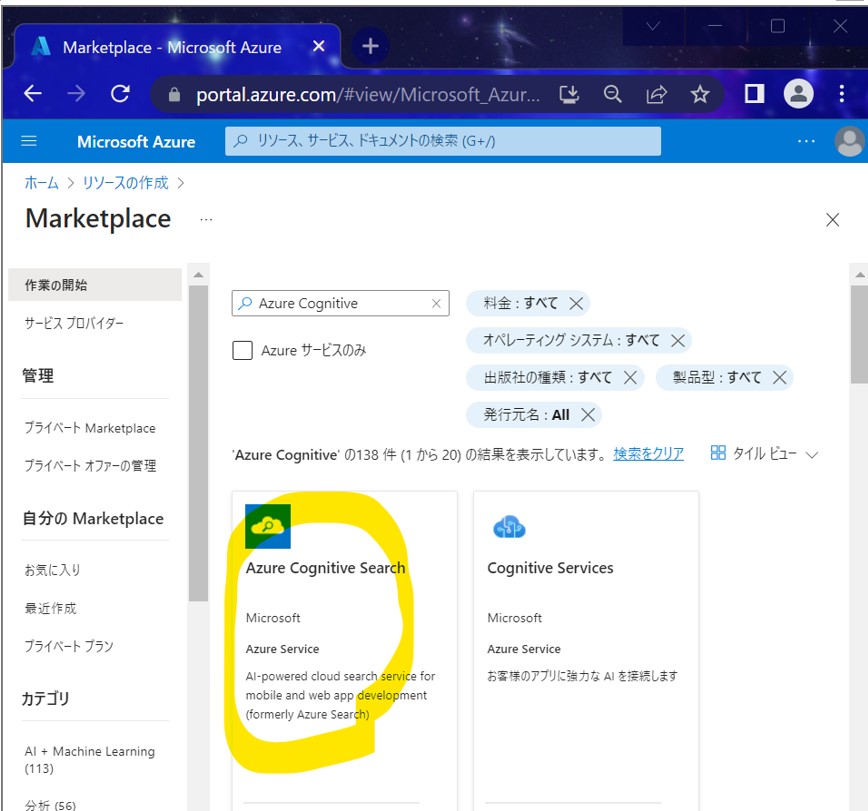
Task: Remove the 製品型 filter
Action: coord(779,378)
